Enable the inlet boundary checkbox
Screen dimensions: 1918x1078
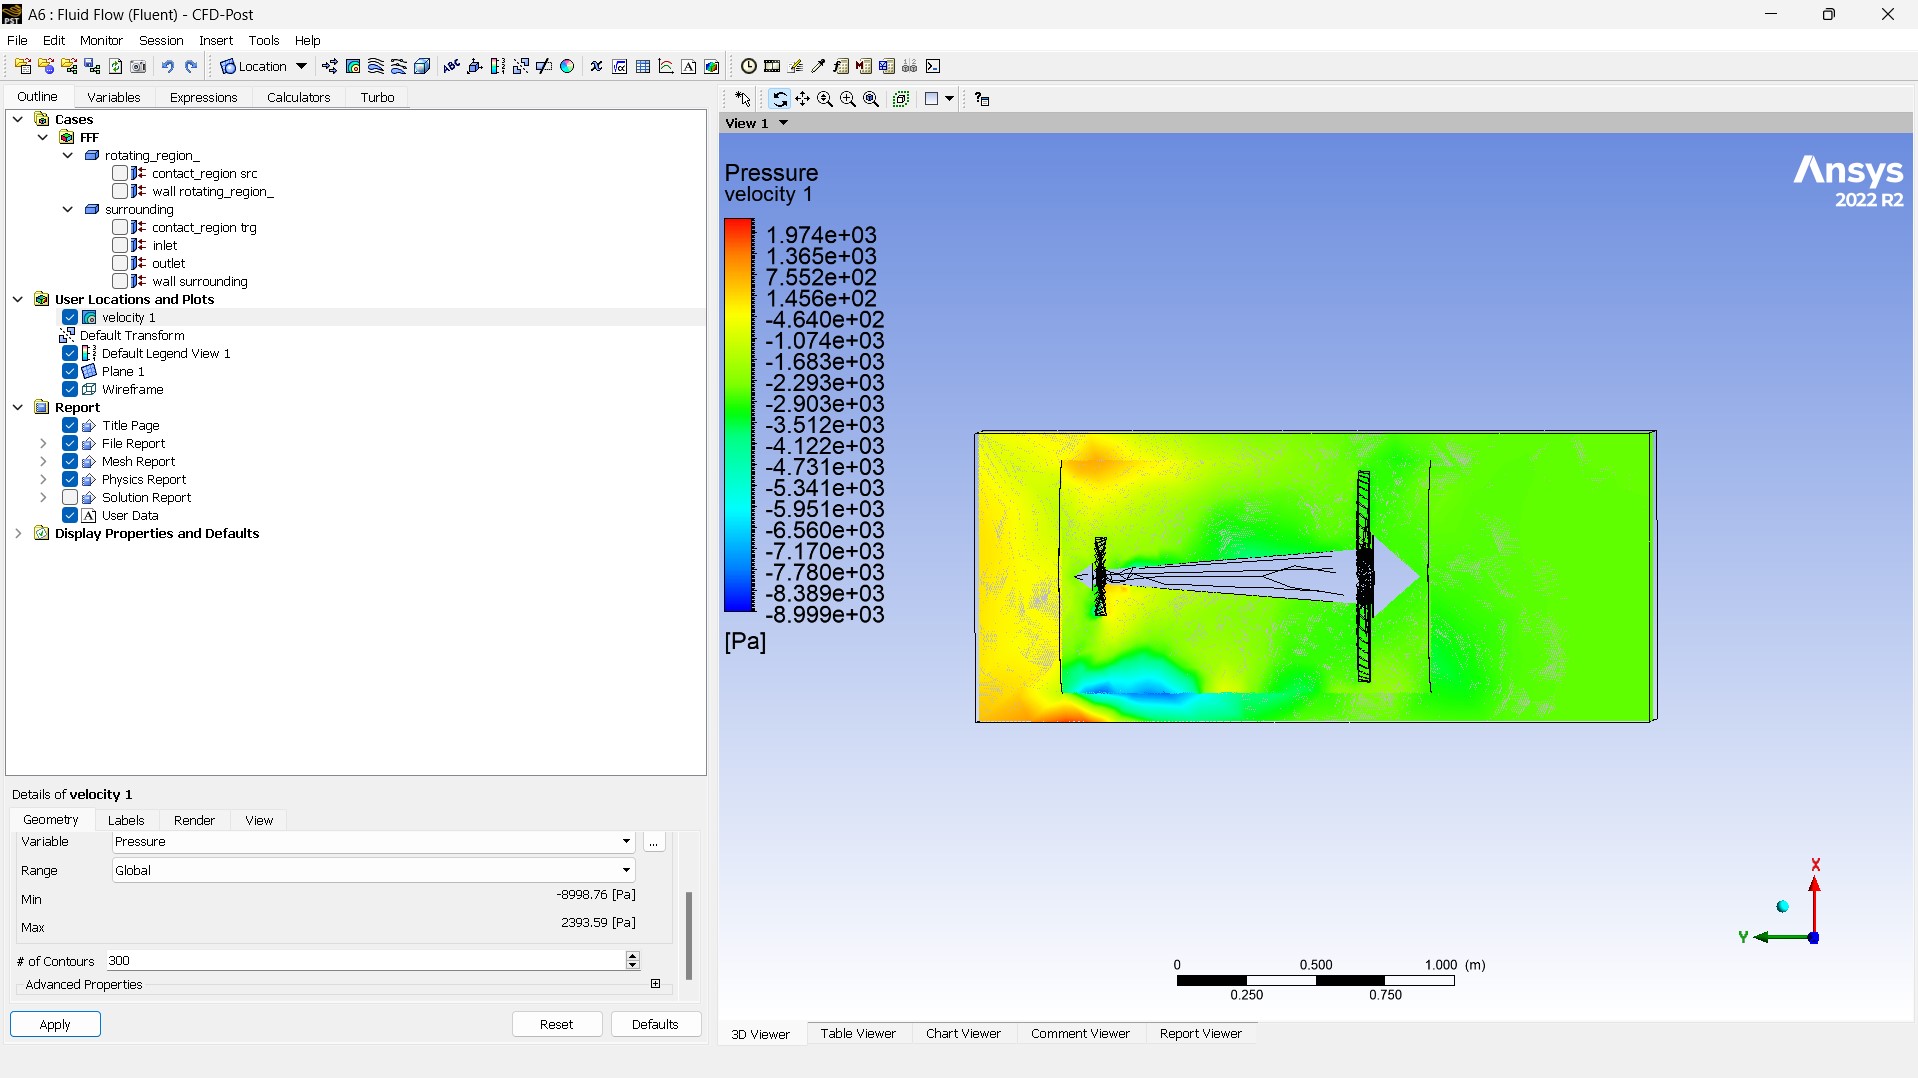(x=120, y=245)
